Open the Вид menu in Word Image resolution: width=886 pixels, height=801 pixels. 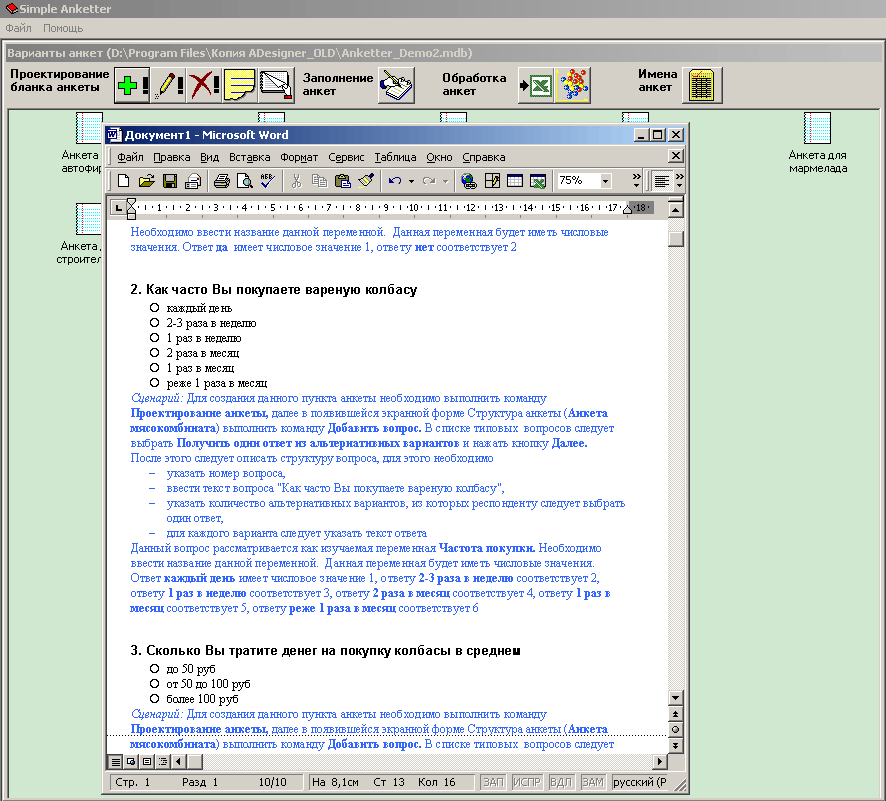(x=209, y=157)
